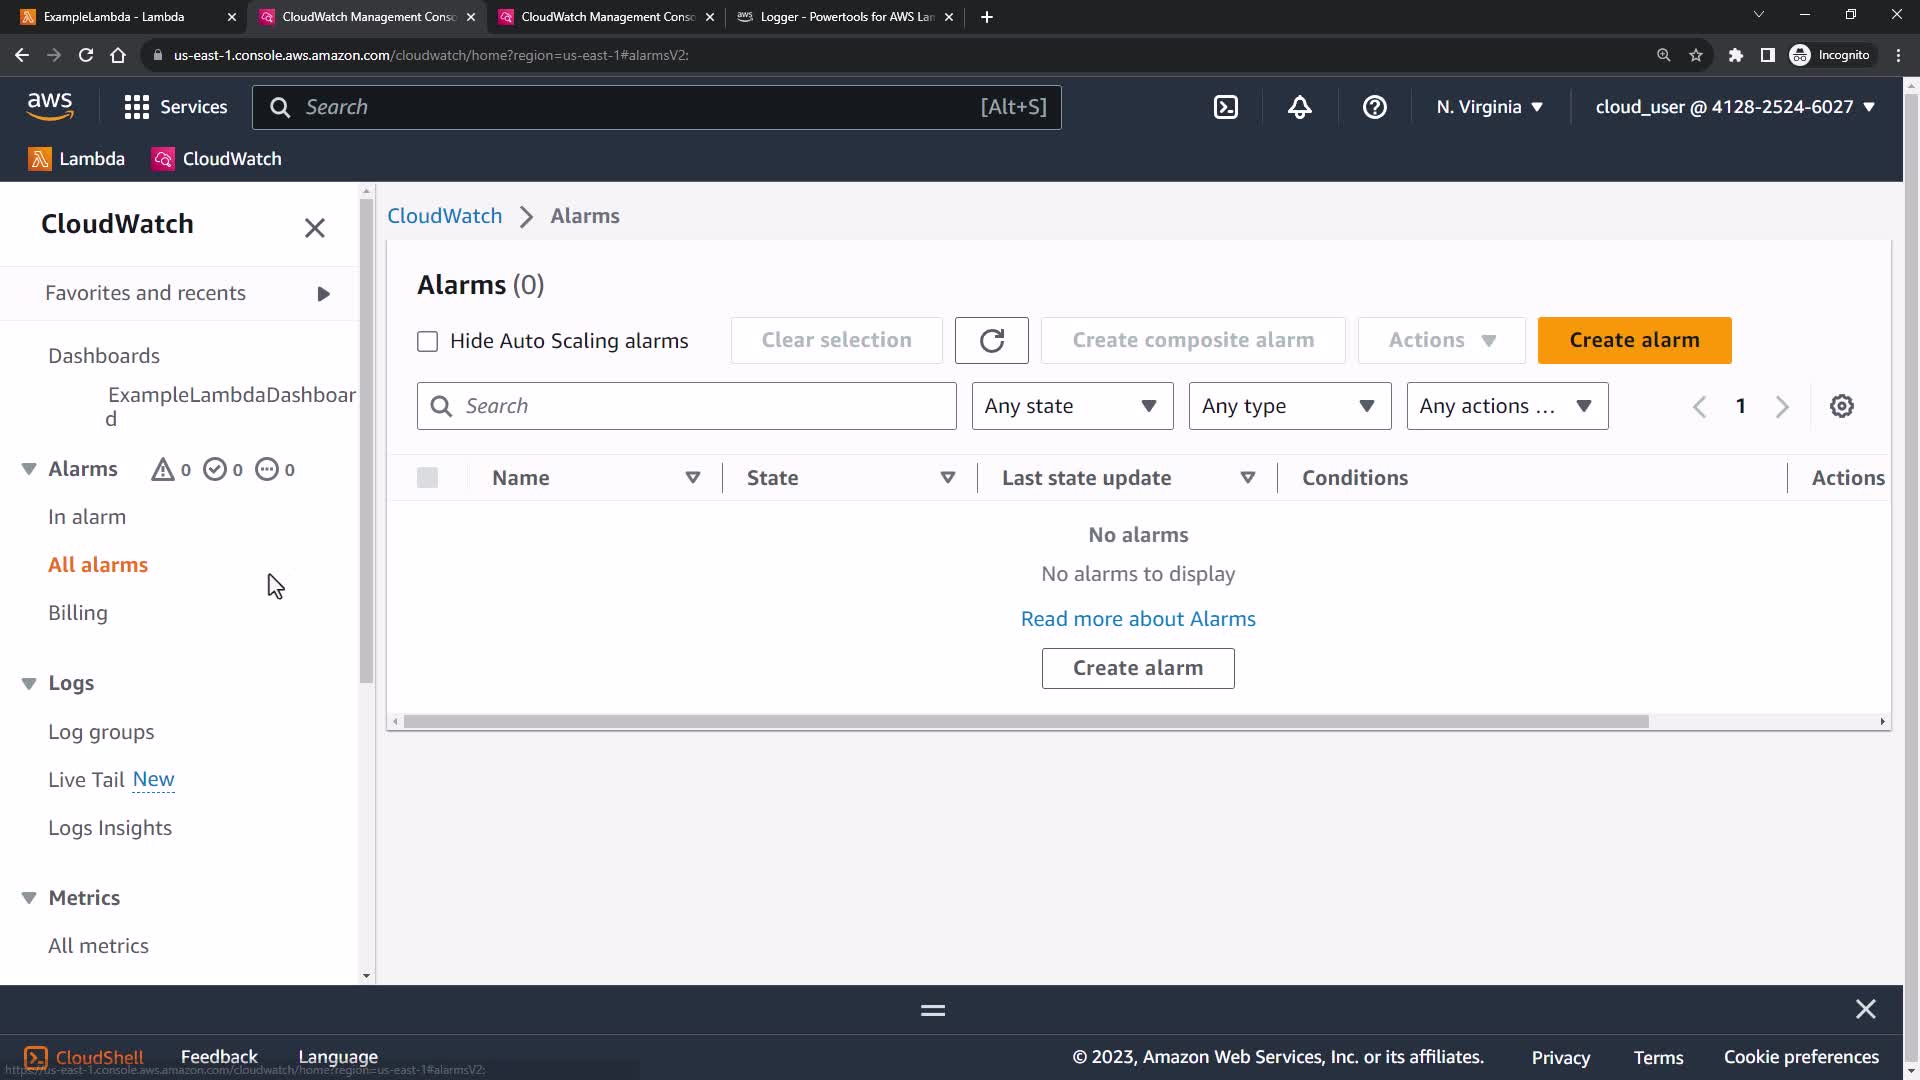
Task: Open the Any type filter dropdown
Action: point(1289,406)
